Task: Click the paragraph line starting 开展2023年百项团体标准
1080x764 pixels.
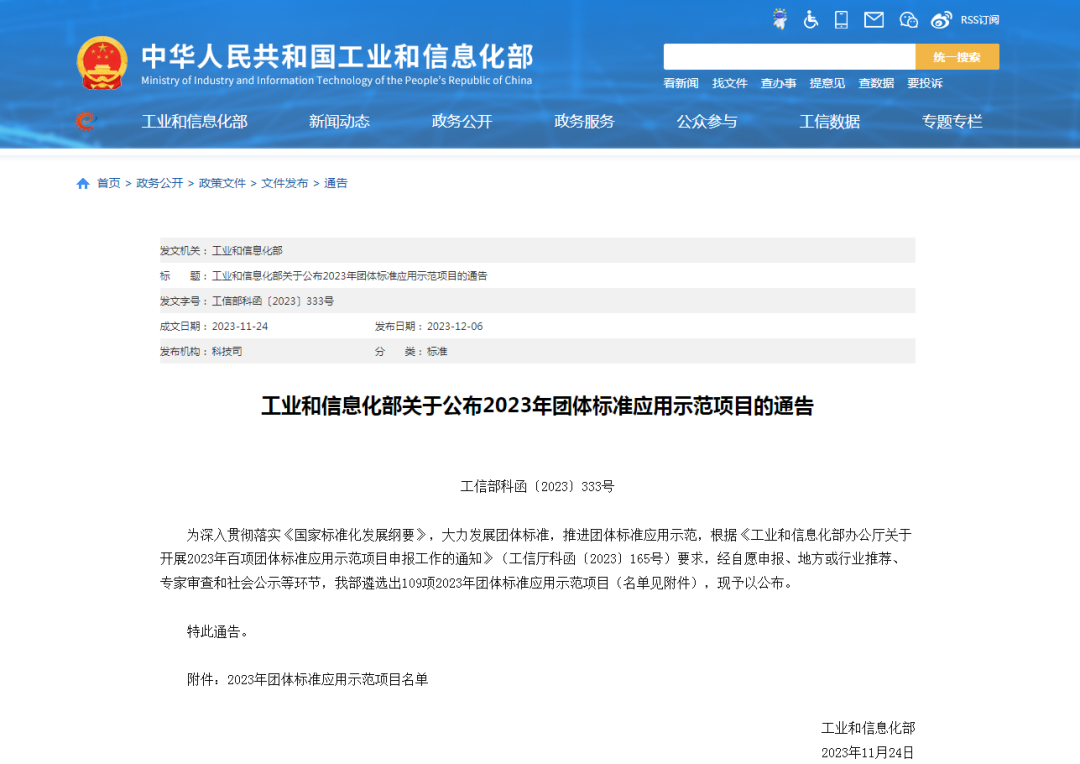Action: click(532, 559)
